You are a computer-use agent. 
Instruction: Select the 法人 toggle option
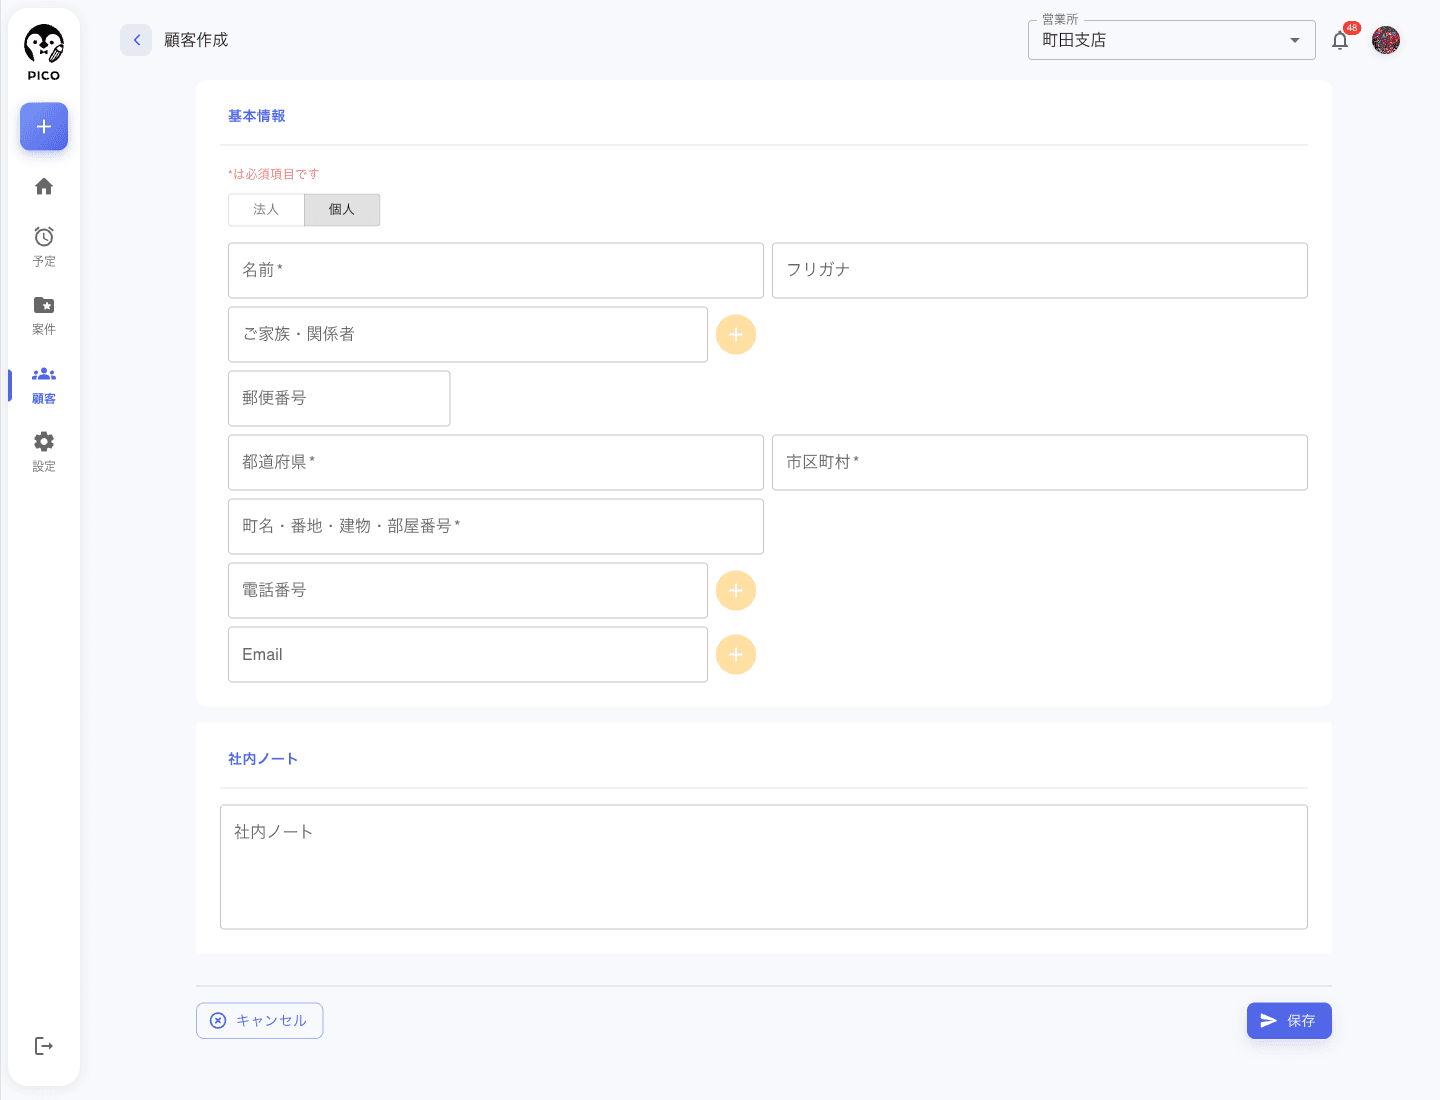coord(266,209)
